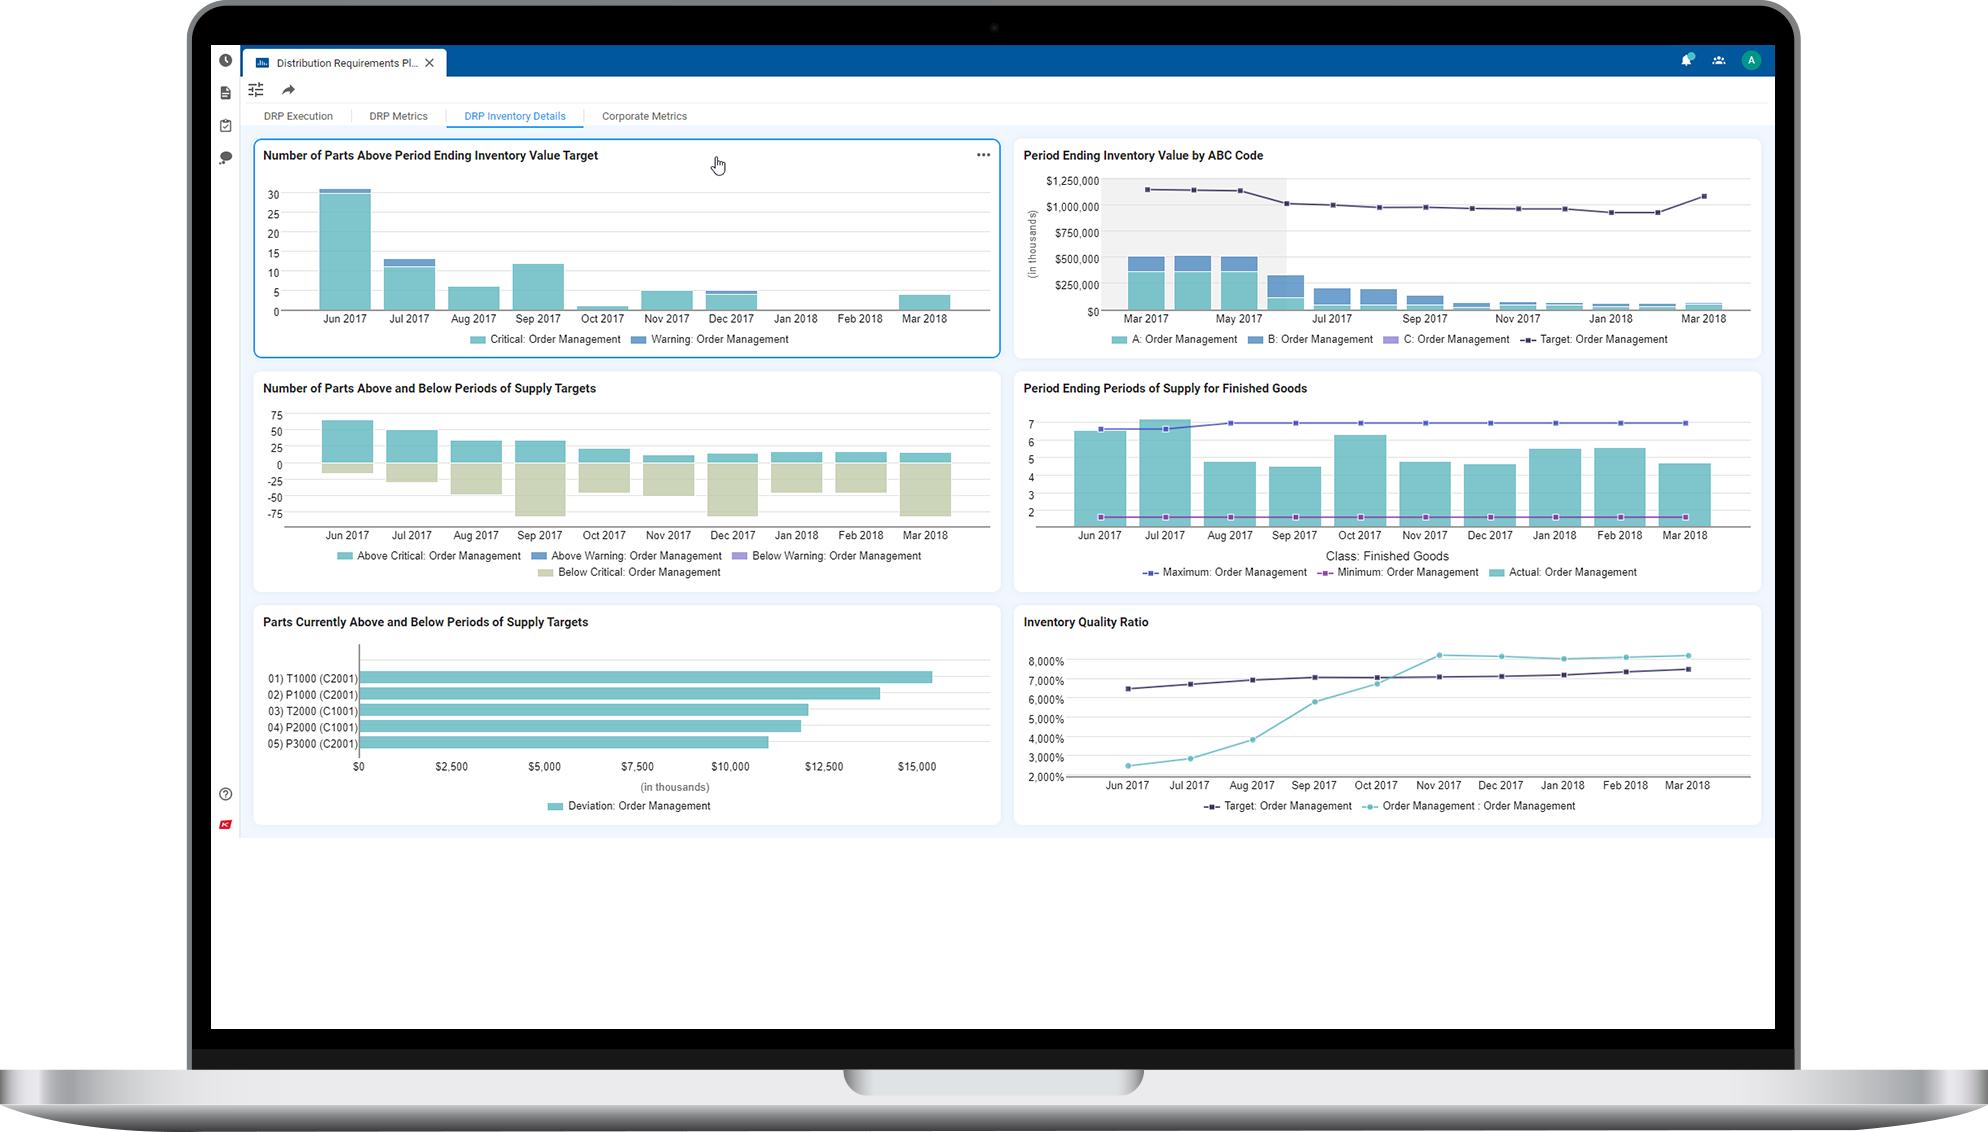Select the clock history icon in the sidebar
This screenshot has width=1988, height=1132.
225,60
